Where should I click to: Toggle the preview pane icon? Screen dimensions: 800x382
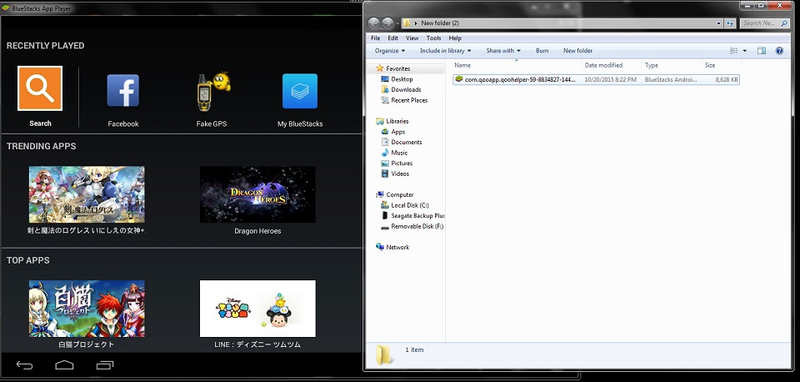[762, 50]
